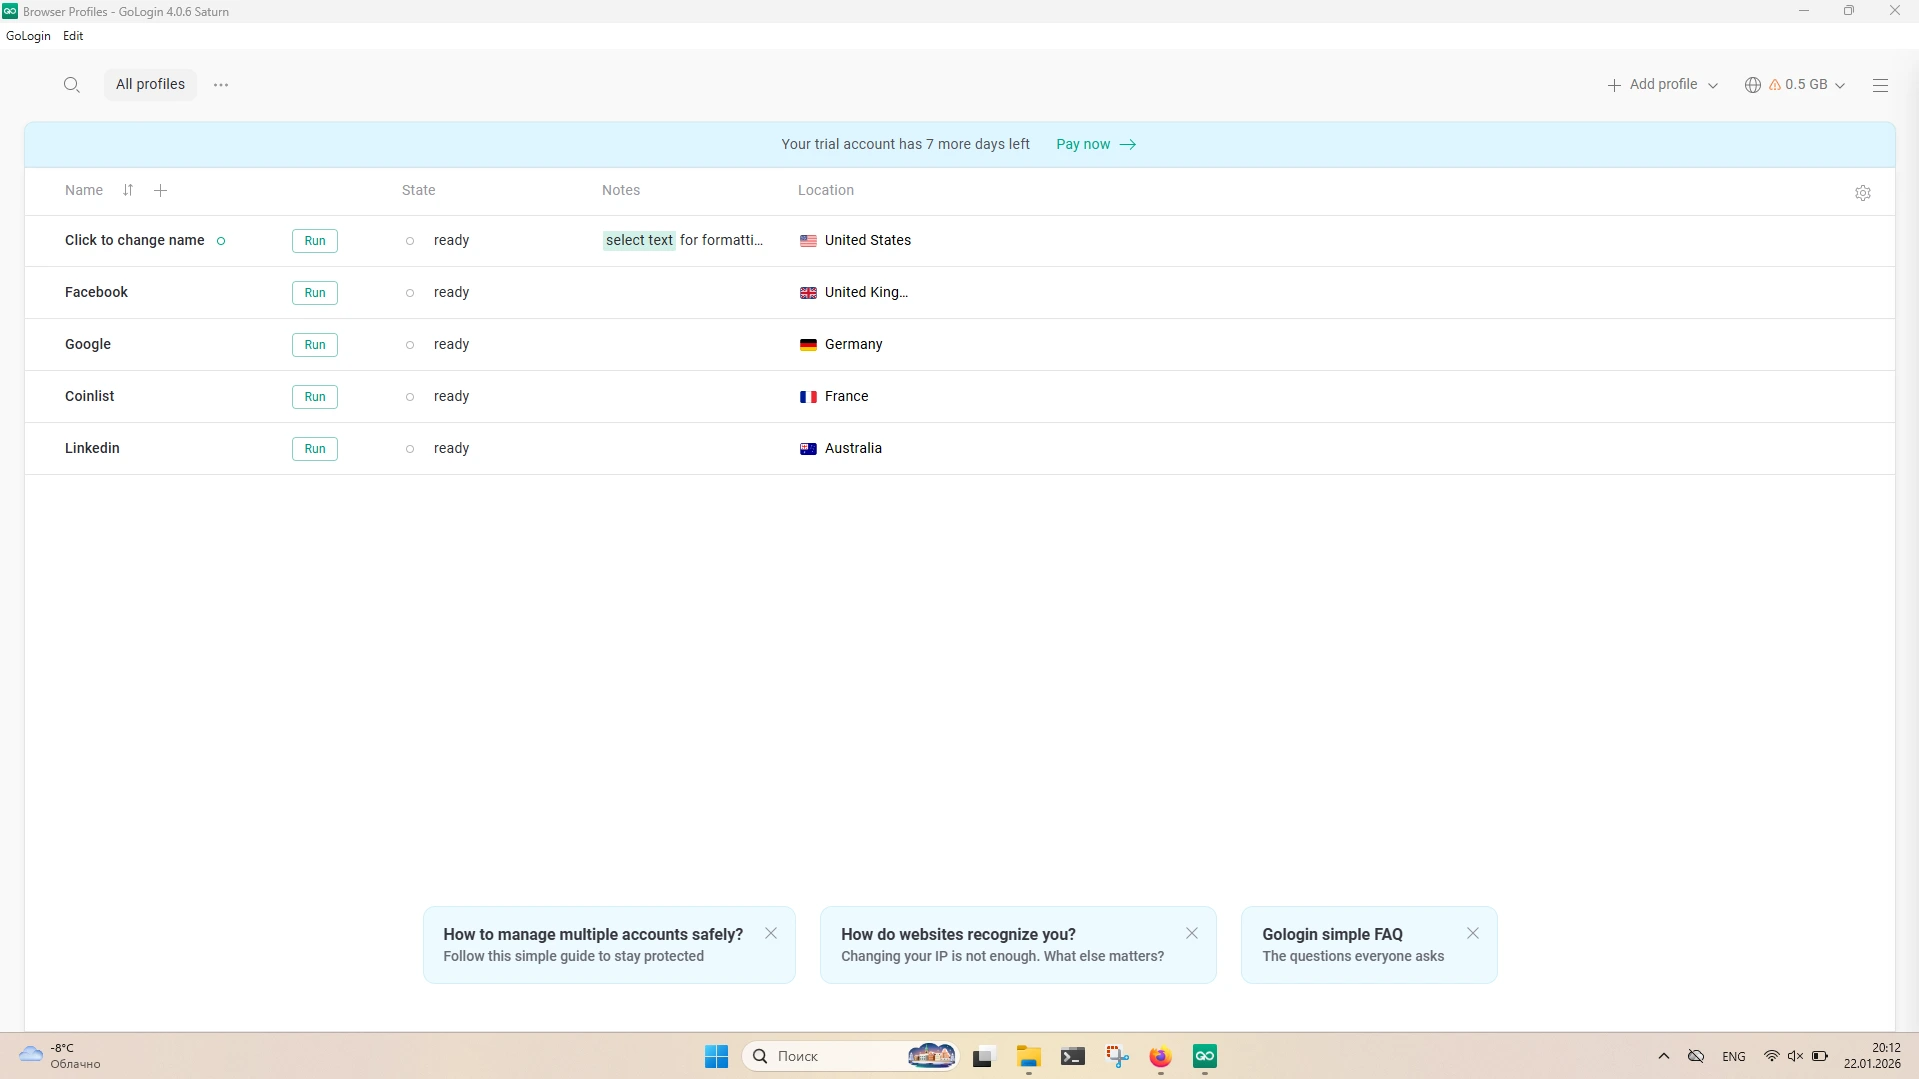Click the France flag icon
This screenshot has height=1079, width=1919.
click(808, 397)
